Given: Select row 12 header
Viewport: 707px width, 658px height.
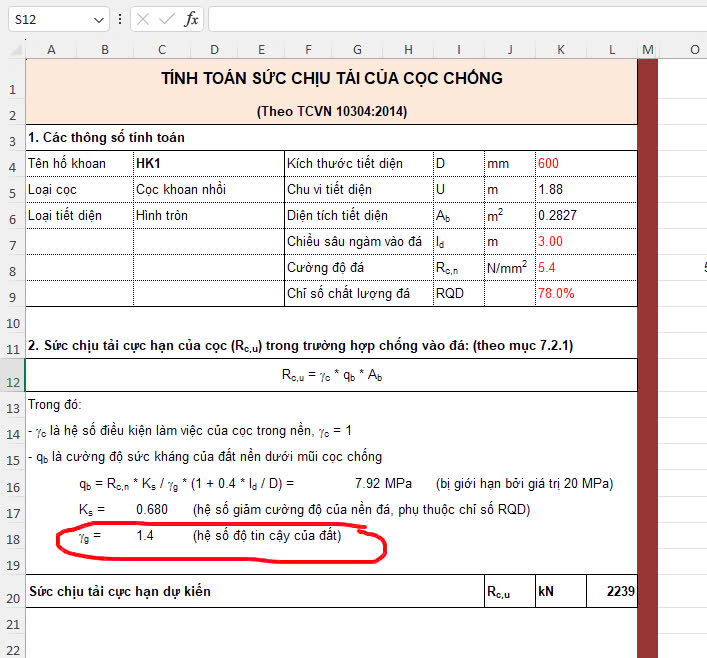Looking at the screenshot, I should tap(12, 382).
